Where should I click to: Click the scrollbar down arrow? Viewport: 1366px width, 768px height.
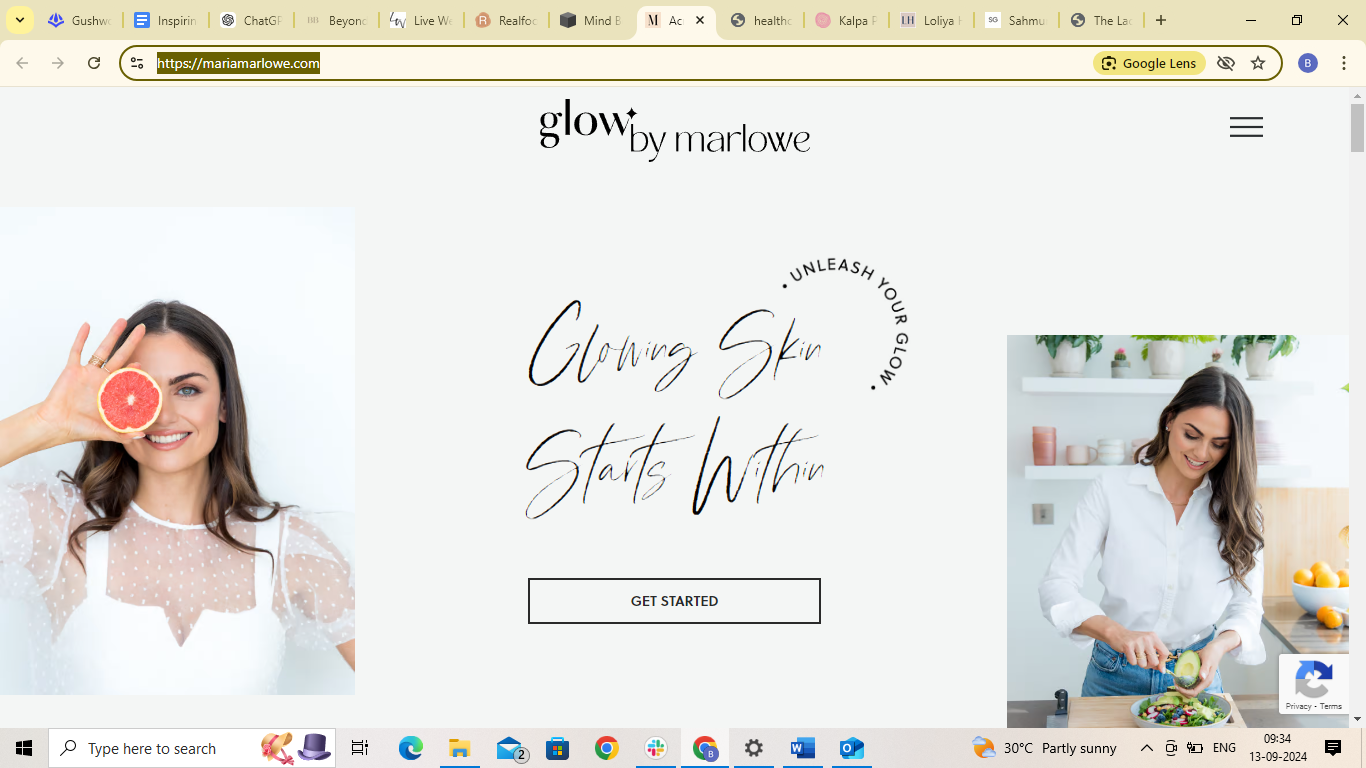pos(1357,719)
